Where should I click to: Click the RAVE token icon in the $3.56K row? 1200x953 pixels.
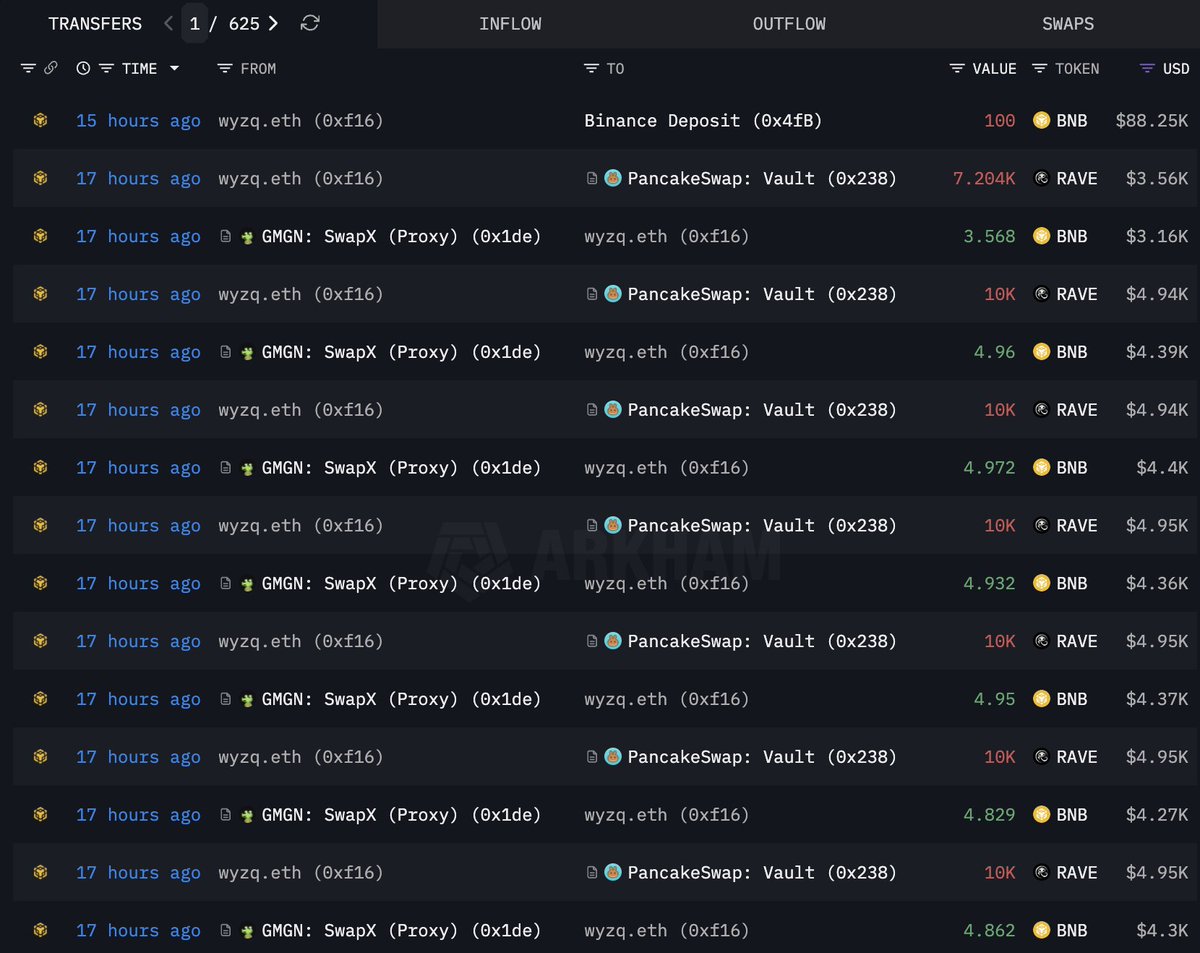coord(1041,178)
